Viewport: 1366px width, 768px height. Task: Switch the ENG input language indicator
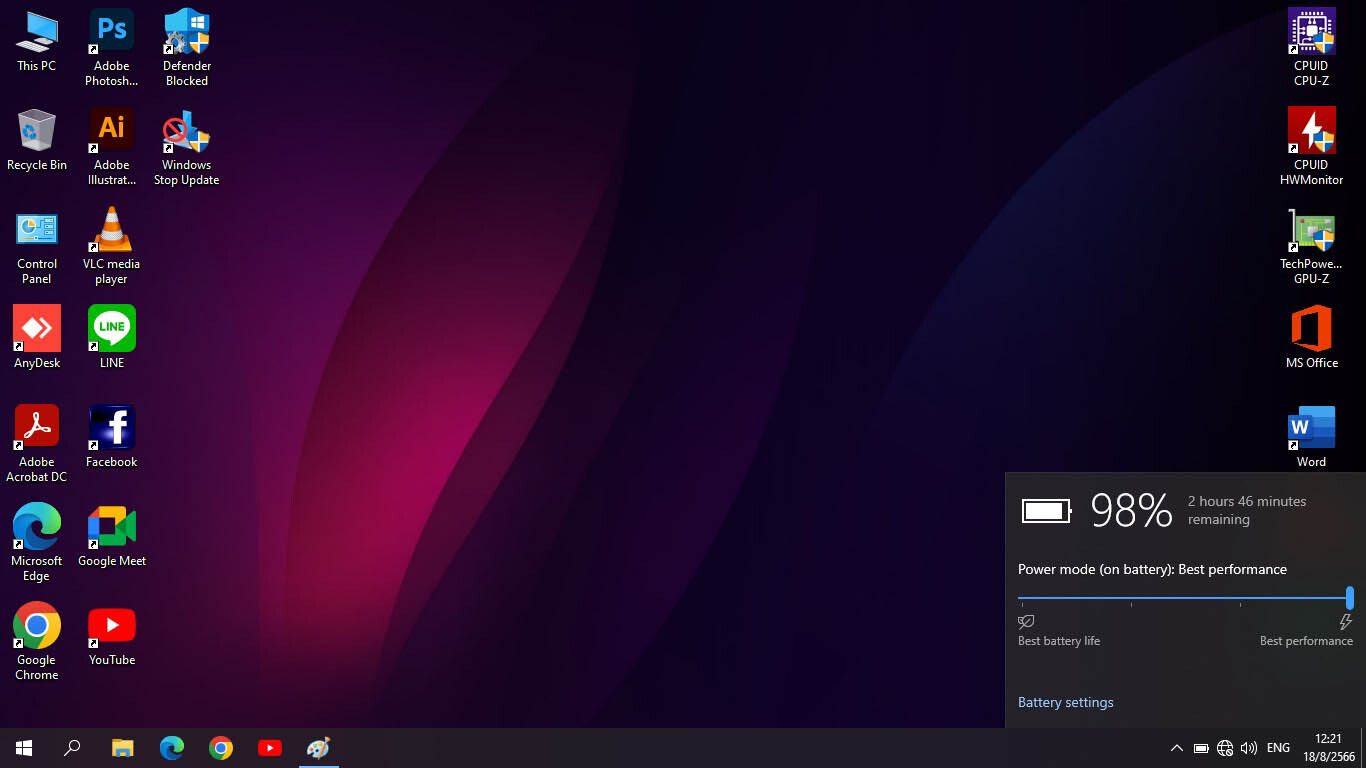[x=1278, y=748]
